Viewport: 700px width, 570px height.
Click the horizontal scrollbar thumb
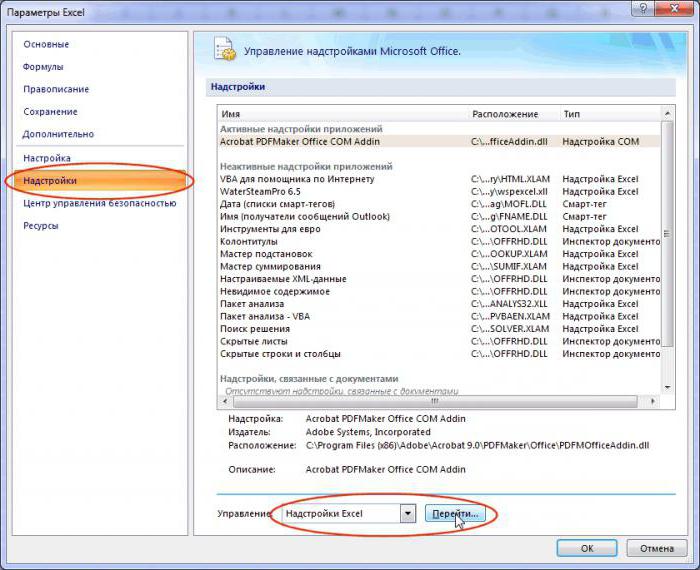435,401
